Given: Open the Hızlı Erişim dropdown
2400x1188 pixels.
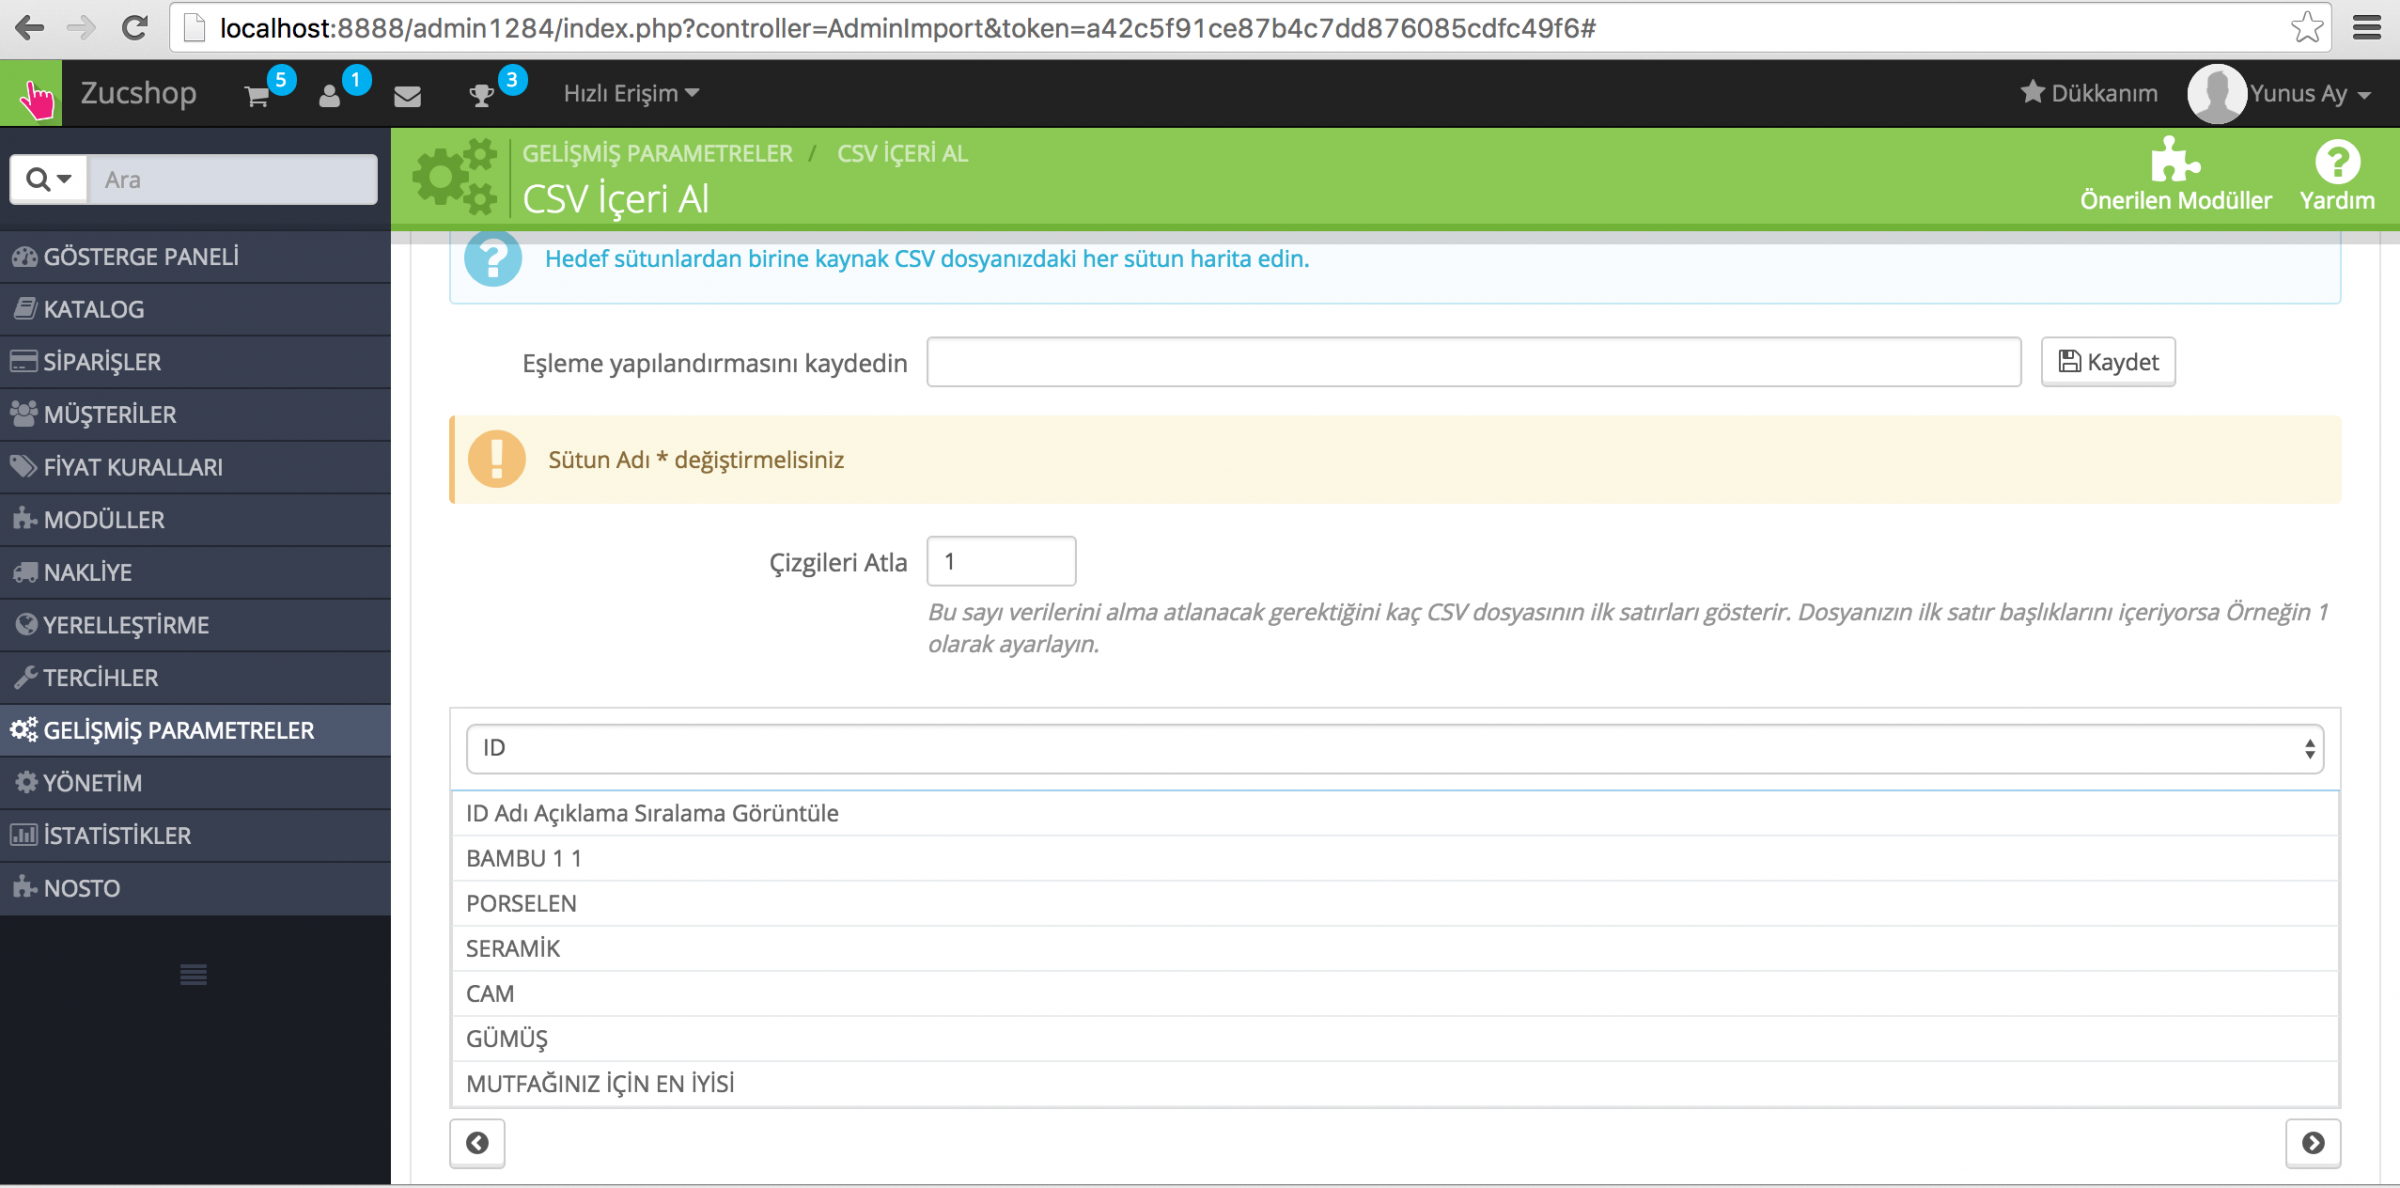Looking at the screenshot, I should point(631,93).
